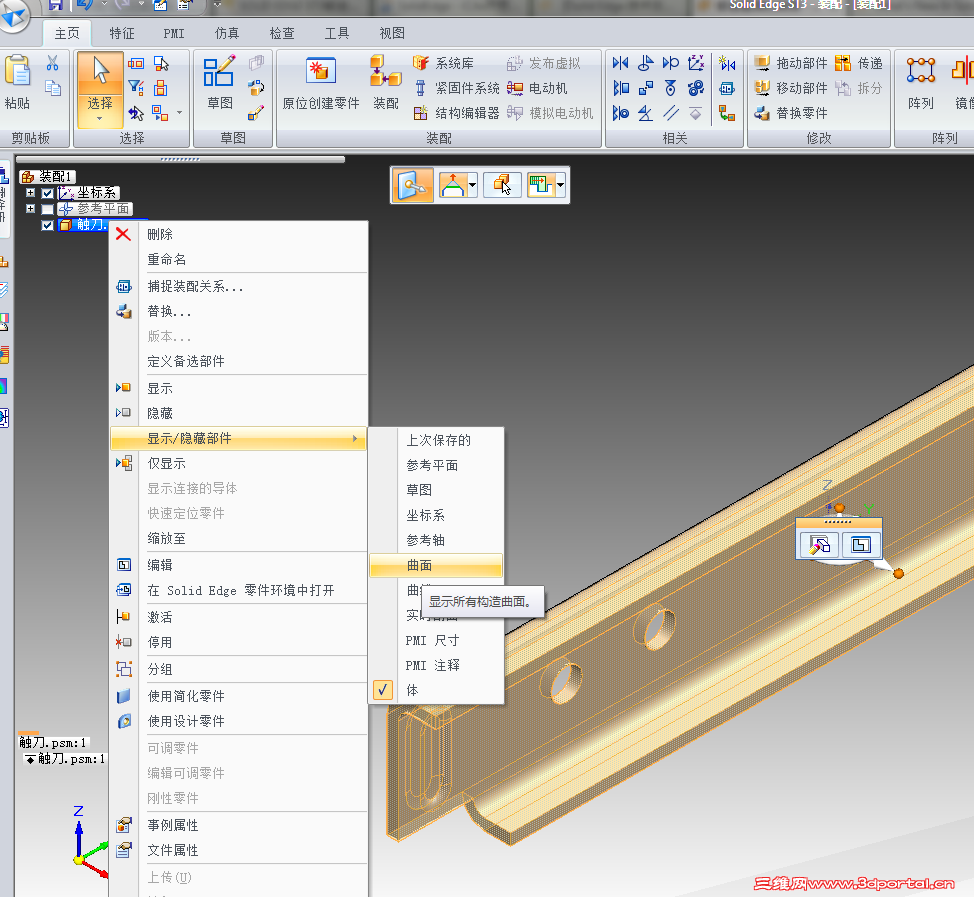Screen dimensions: 974x897
Task: Click the 触刀.psm:1 entry in bottom pane
Action: coord(52,742)
